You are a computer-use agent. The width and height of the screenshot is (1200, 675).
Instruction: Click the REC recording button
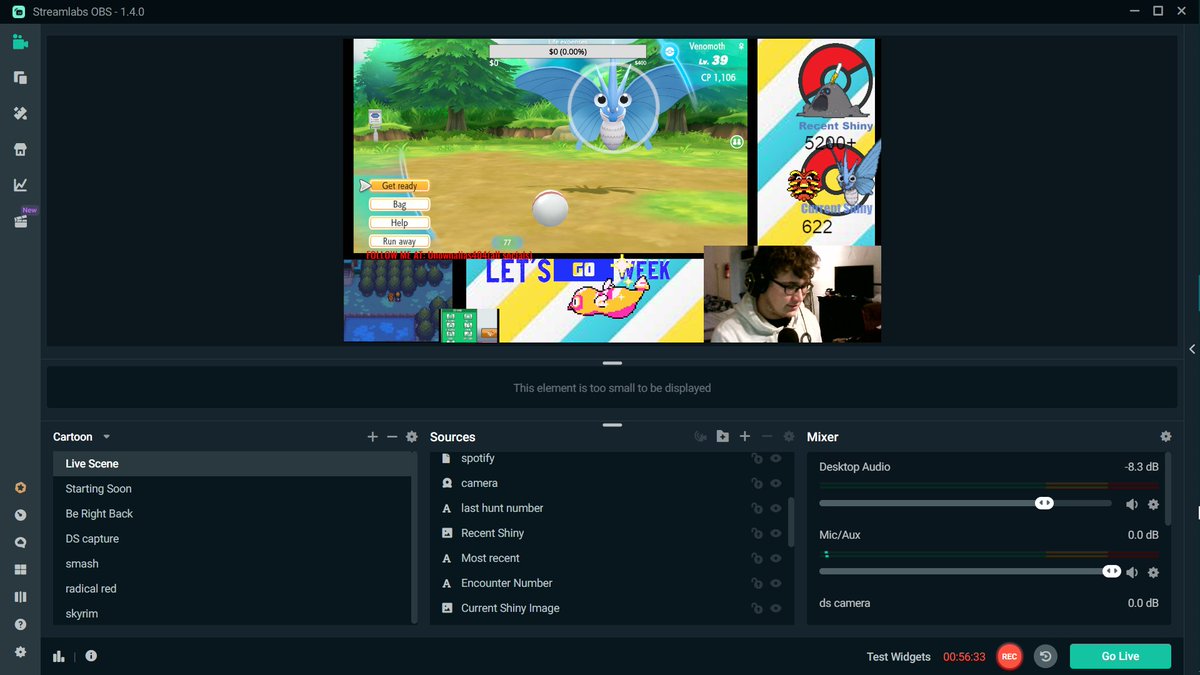tap(1009, 656)
